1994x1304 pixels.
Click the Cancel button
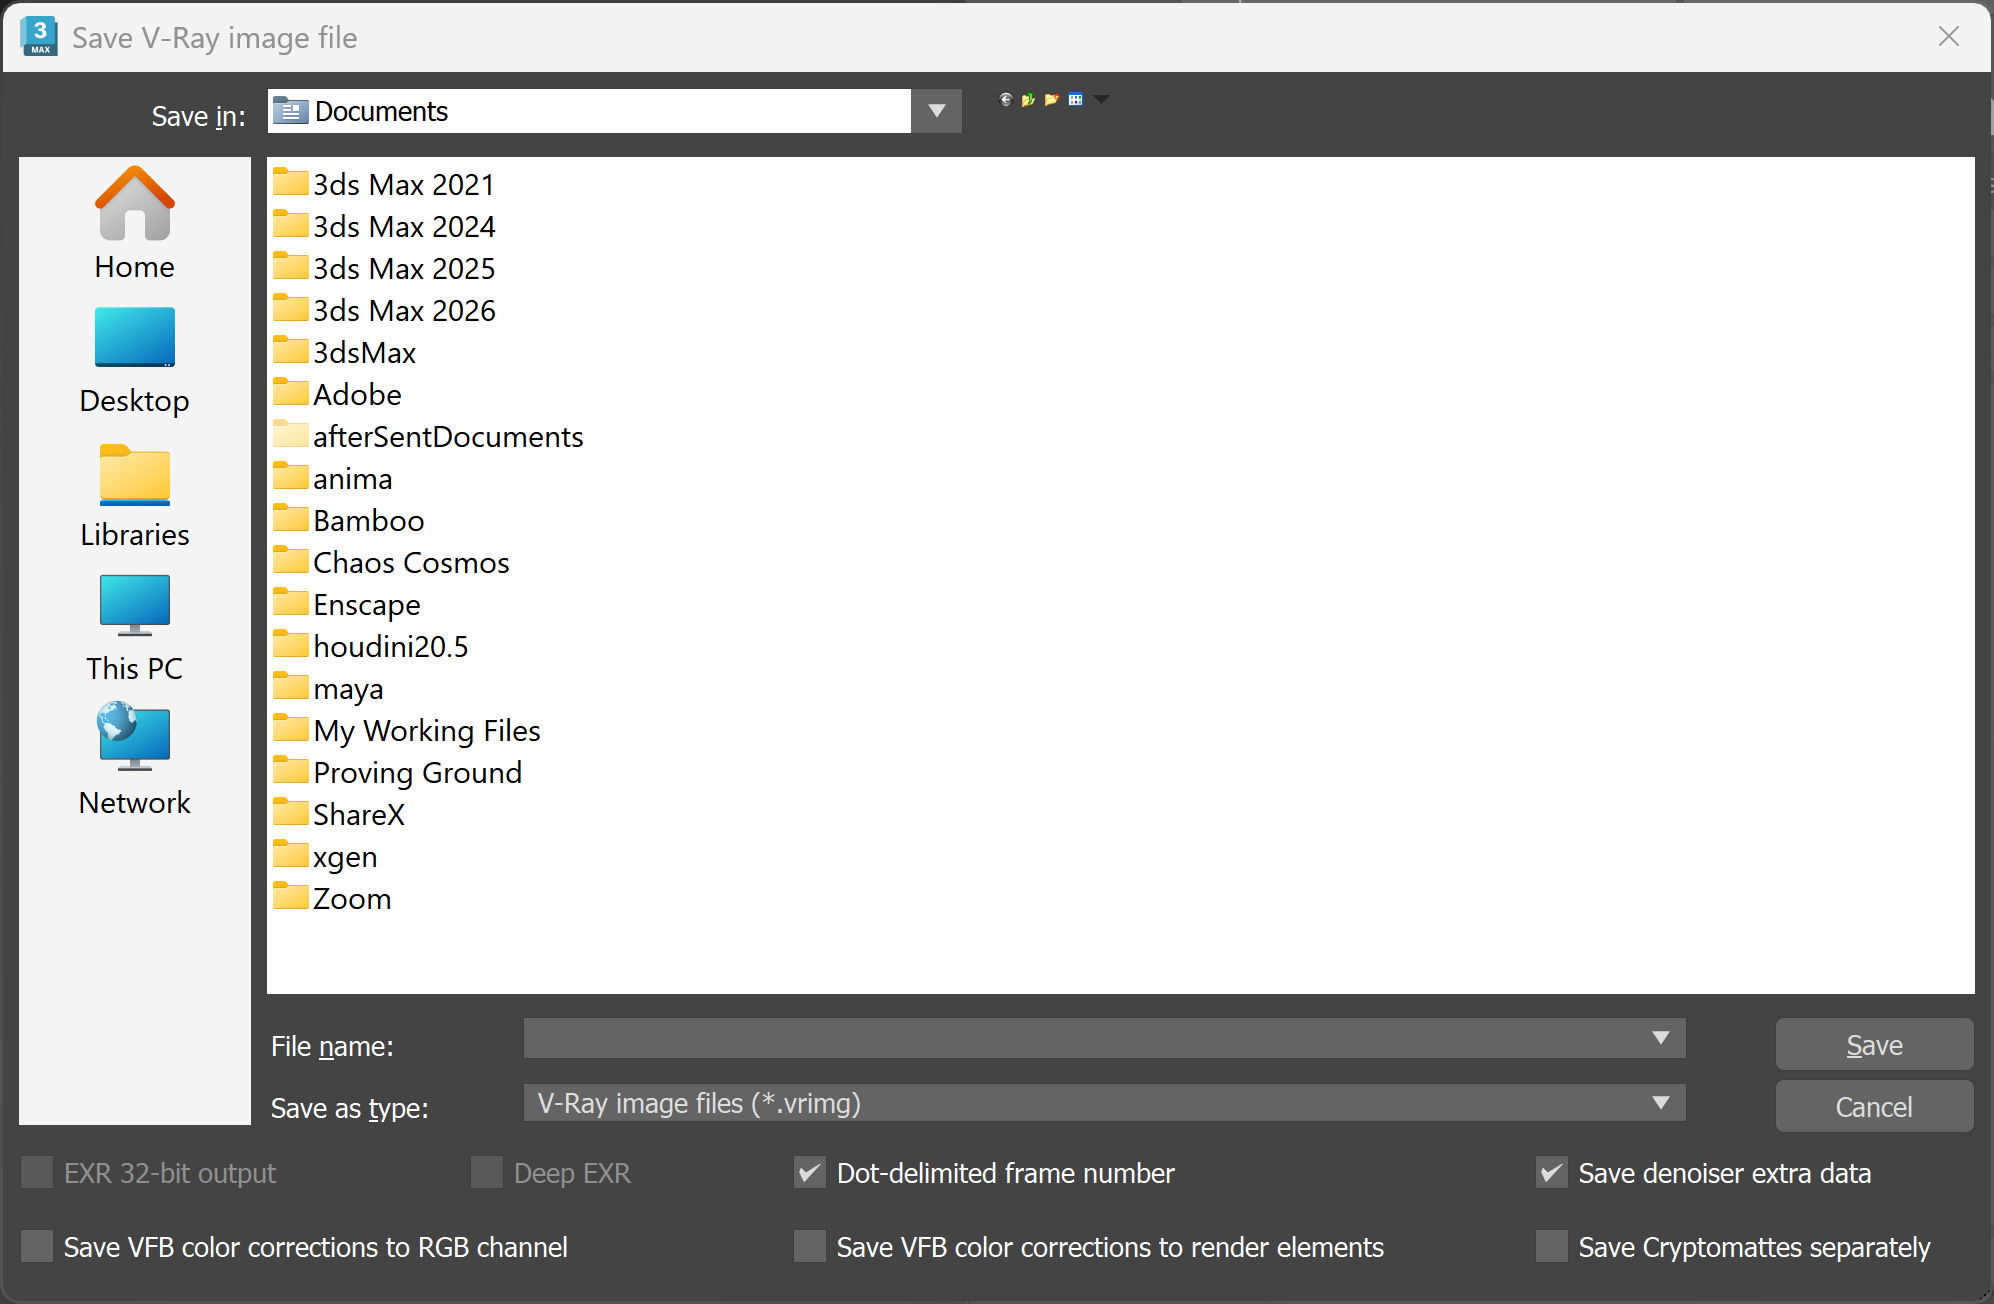pos(1874,1107)
